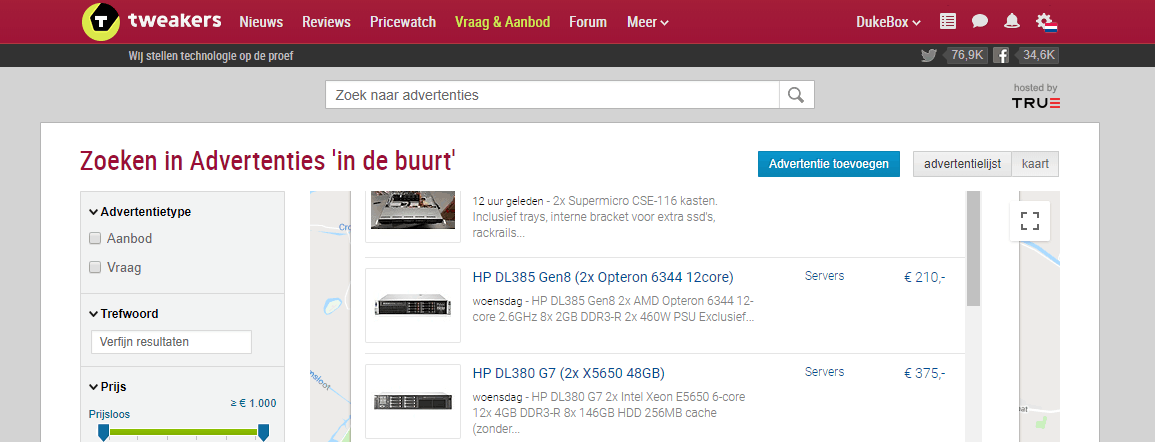
Task: Focus the Verfijn resultaten keyword field
Action: 171,342
